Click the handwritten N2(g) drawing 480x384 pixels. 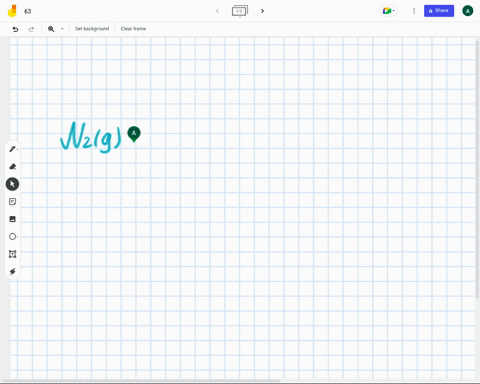point(91,137)
